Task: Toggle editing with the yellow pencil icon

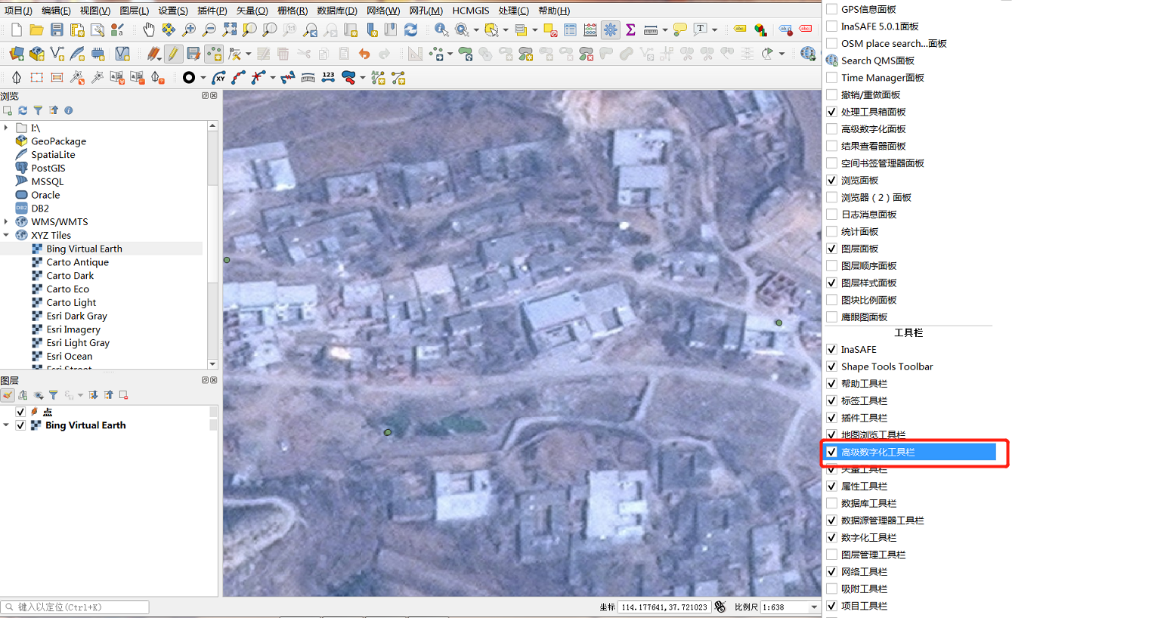Action: pyautogui.click(x=173, y=53)
